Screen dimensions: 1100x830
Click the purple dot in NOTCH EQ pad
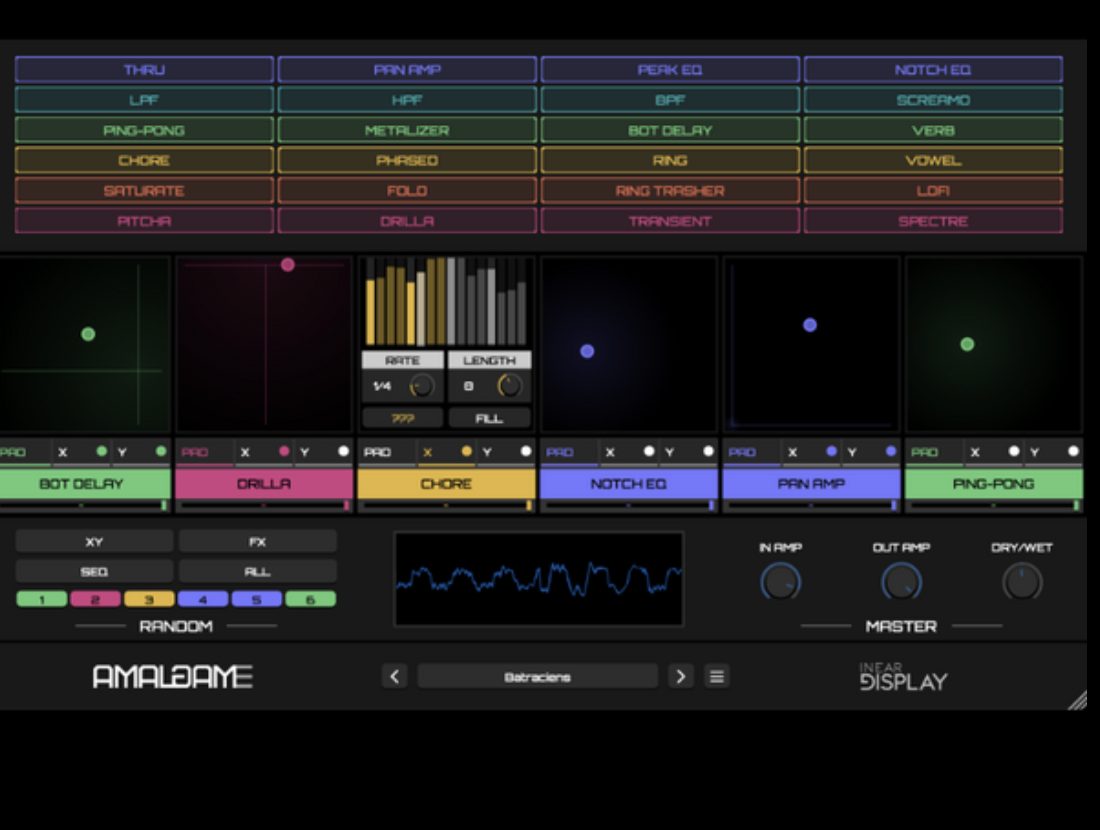click(587, 352)
